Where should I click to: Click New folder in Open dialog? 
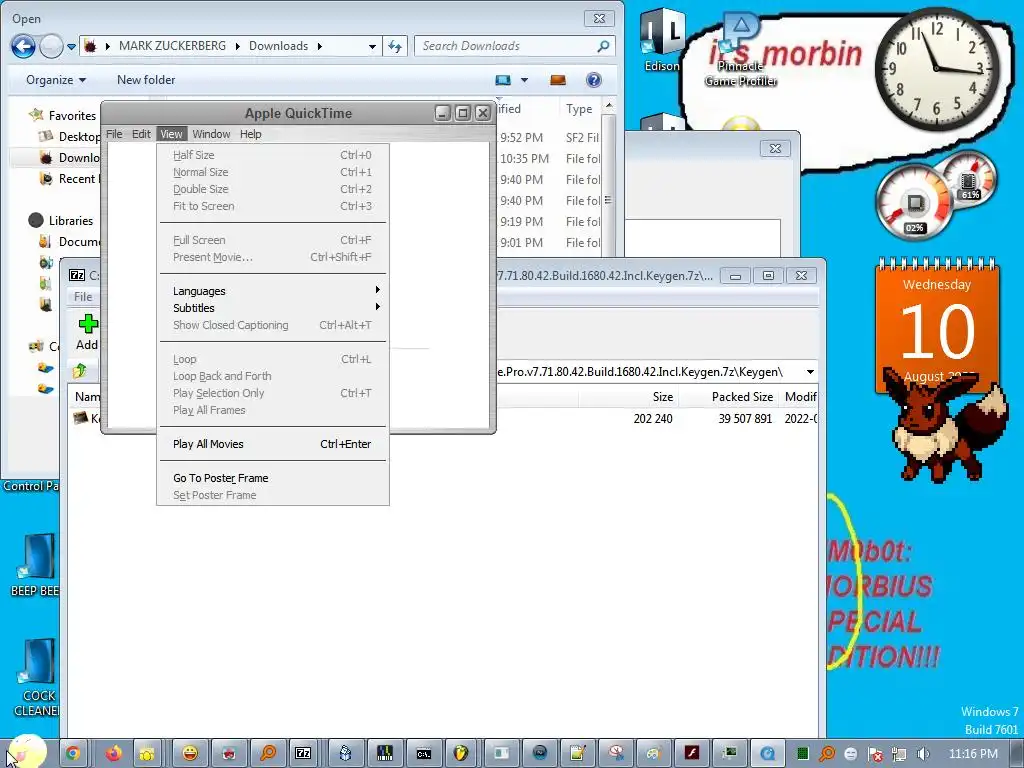(x=146, y=80)
